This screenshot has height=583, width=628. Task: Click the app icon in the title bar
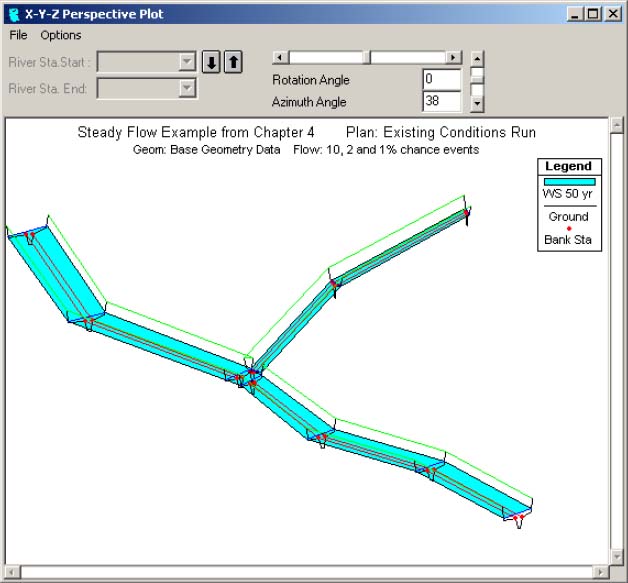[x=12, y=14]
